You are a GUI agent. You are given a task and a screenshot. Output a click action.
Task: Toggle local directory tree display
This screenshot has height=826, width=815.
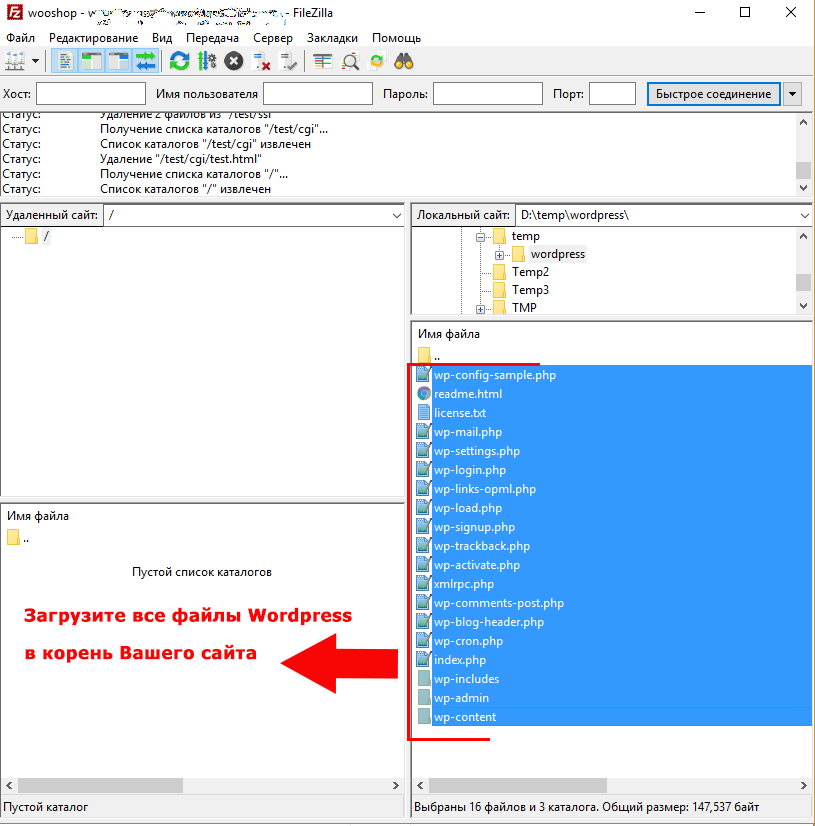click(x=91, y=62)
